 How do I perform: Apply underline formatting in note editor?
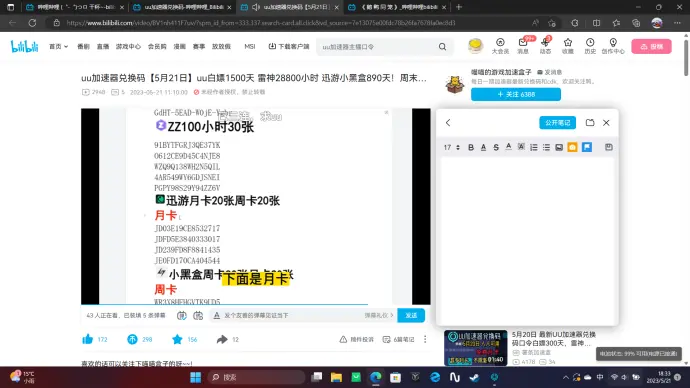pos(483,147)
